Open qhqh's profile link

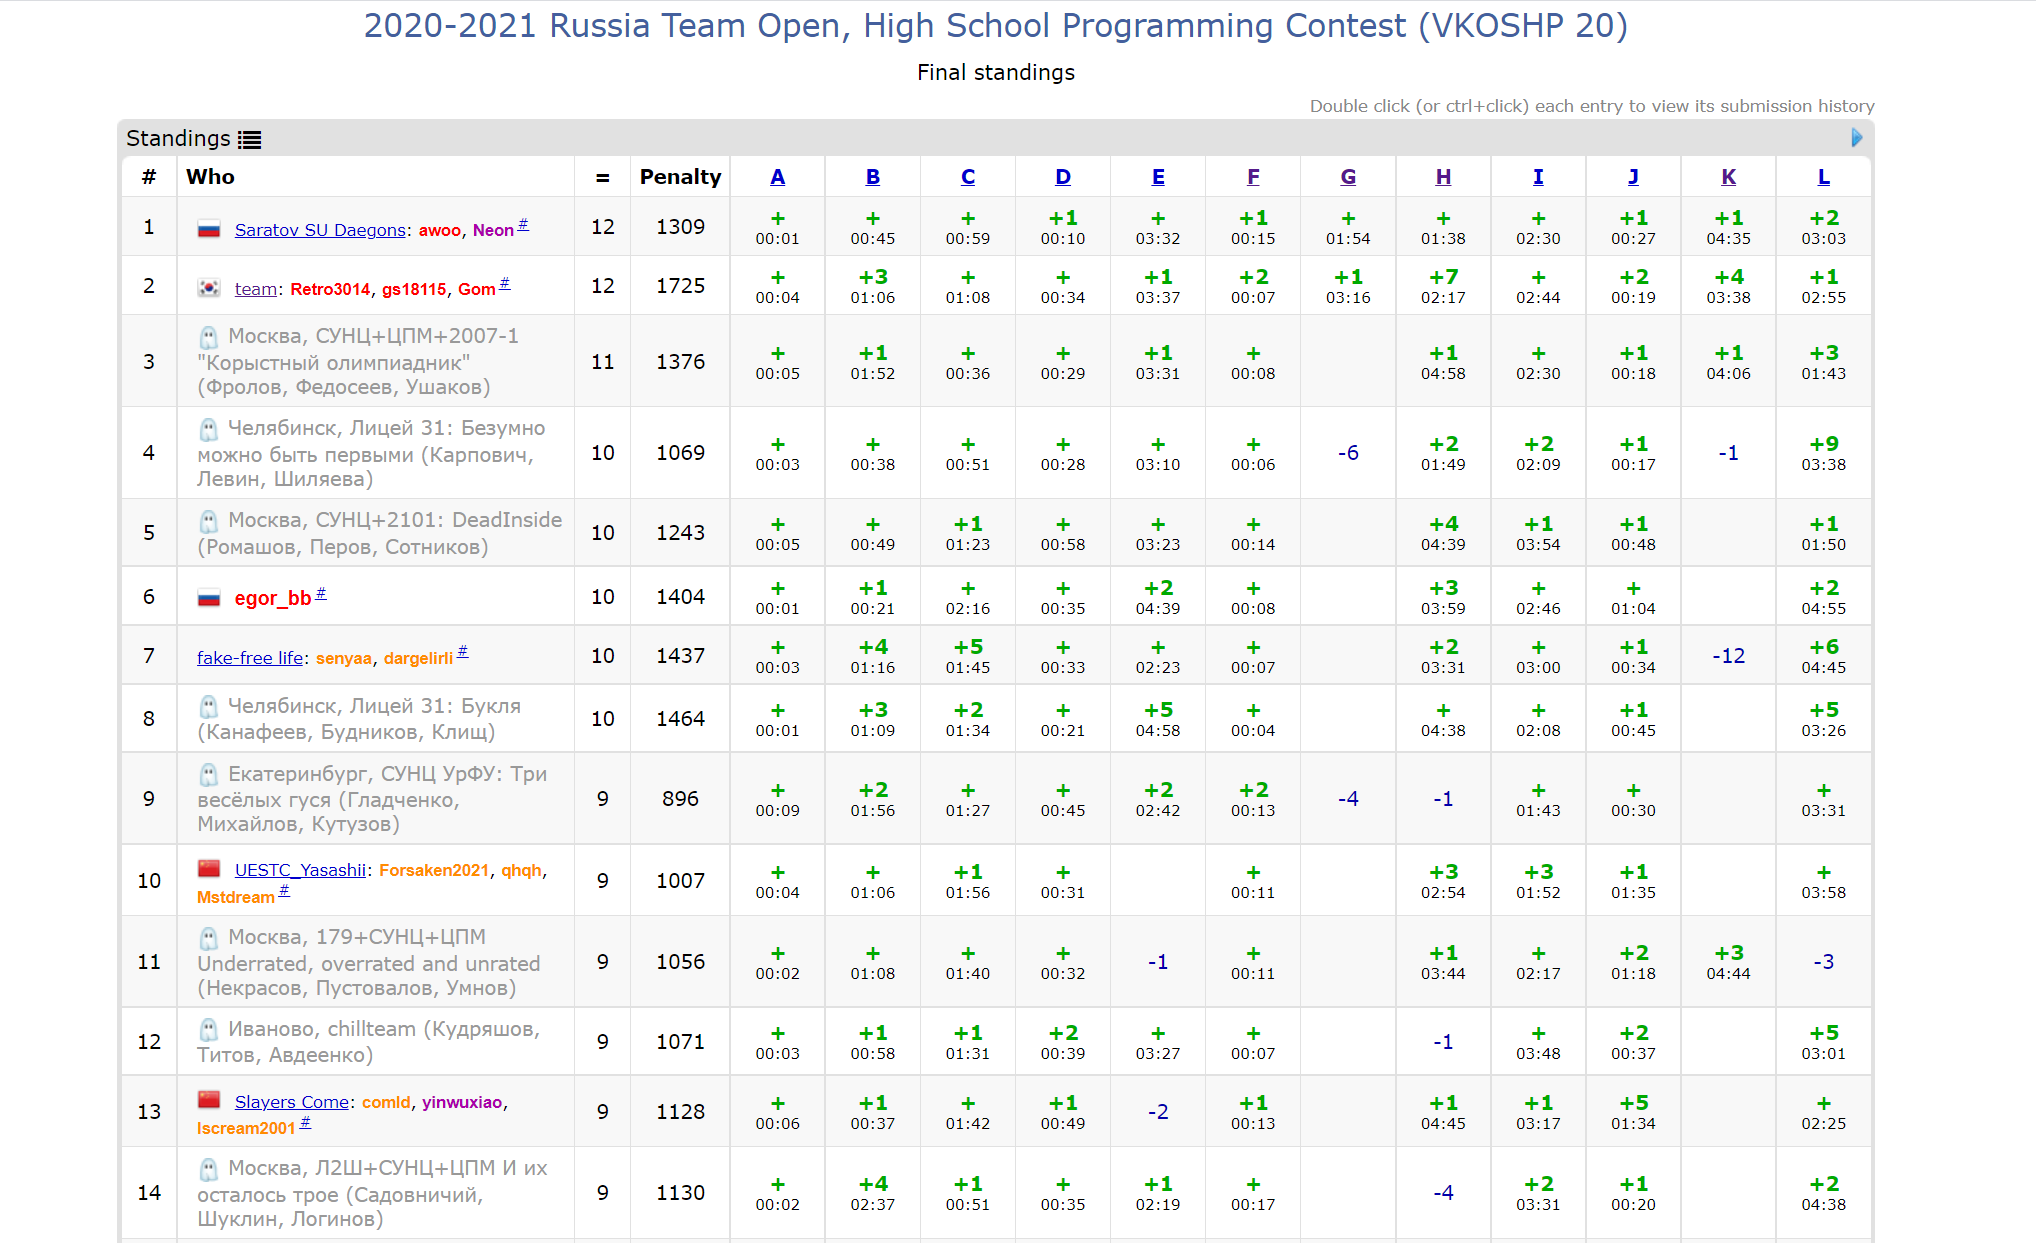(521, 870)
